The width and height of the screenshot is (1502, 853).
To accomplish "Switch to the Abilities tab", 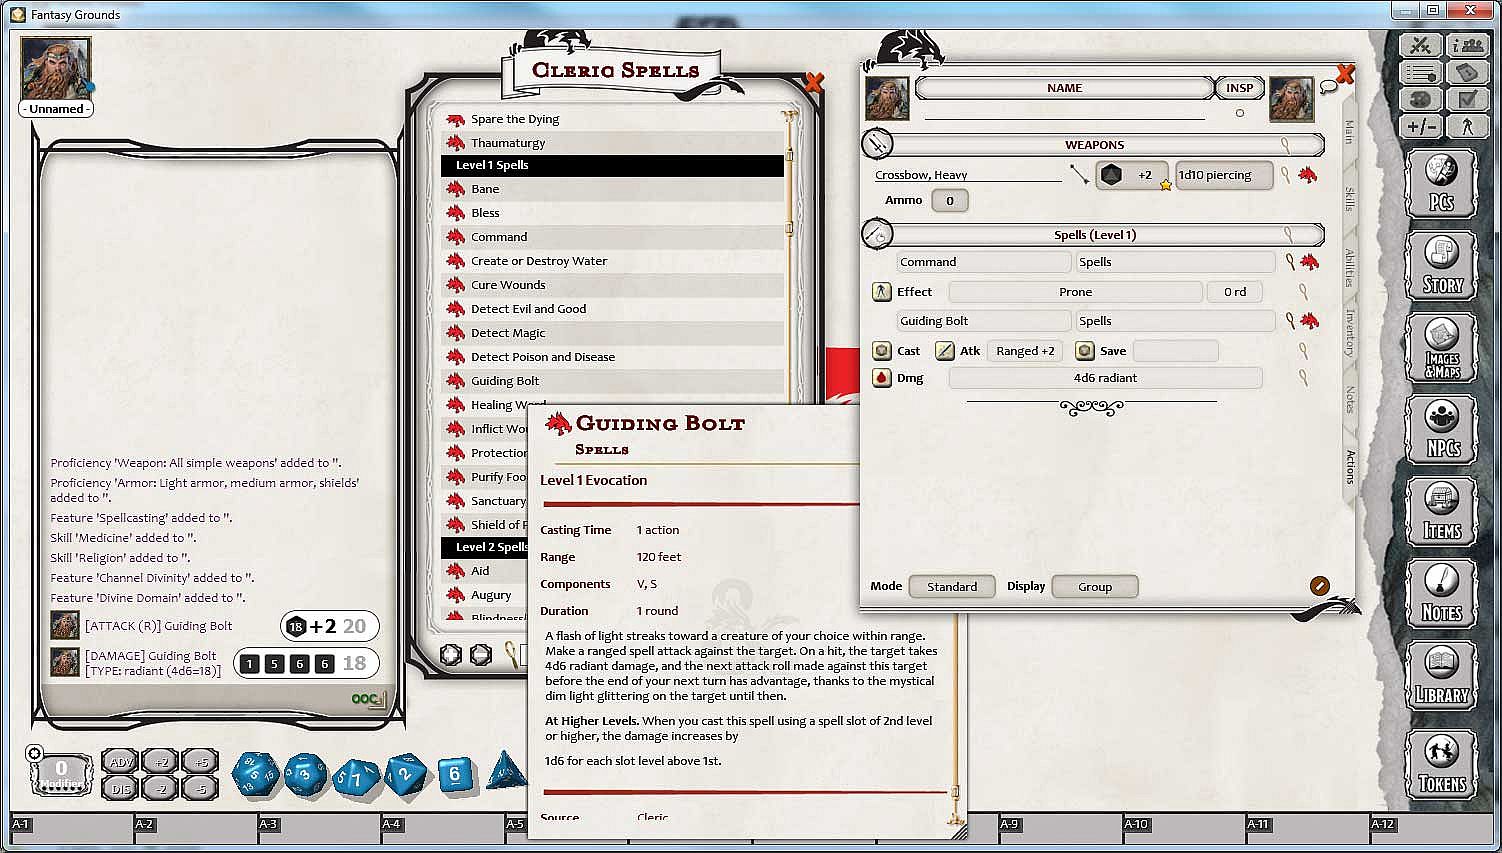I will tap(1349, 268).
